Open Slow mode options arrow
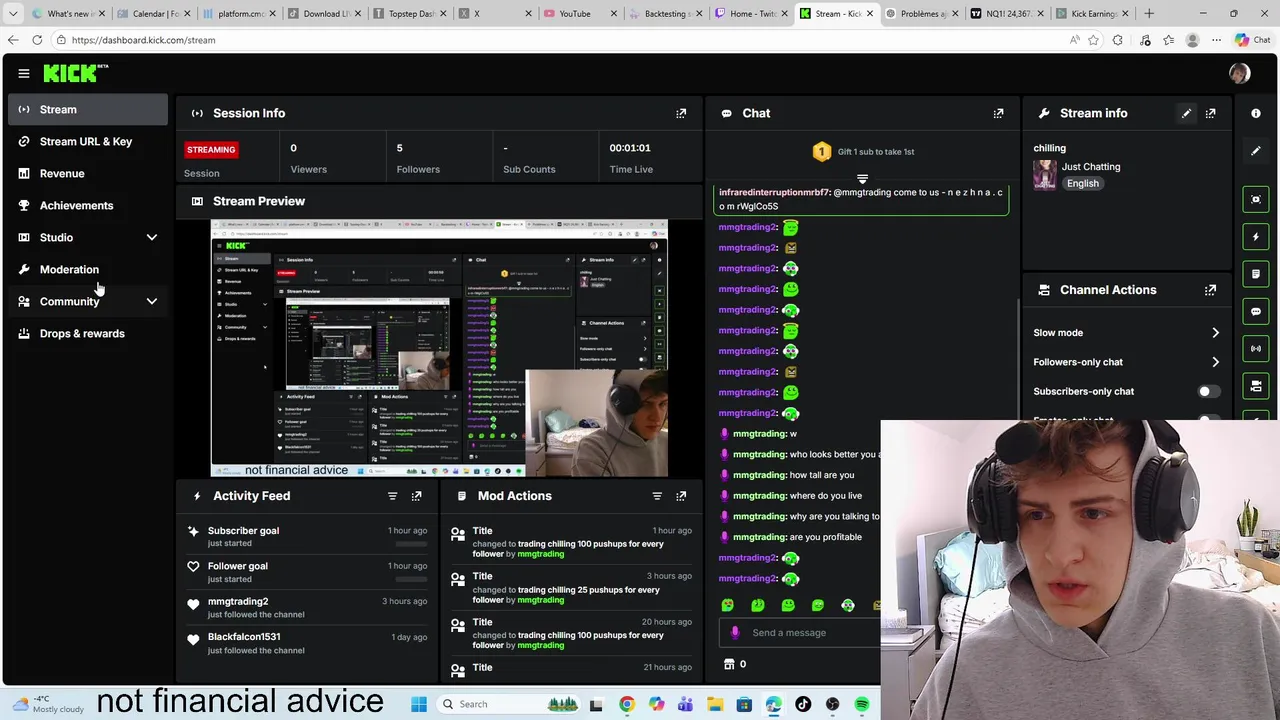Viewport: 1280px width, 720px height. 1215,333
